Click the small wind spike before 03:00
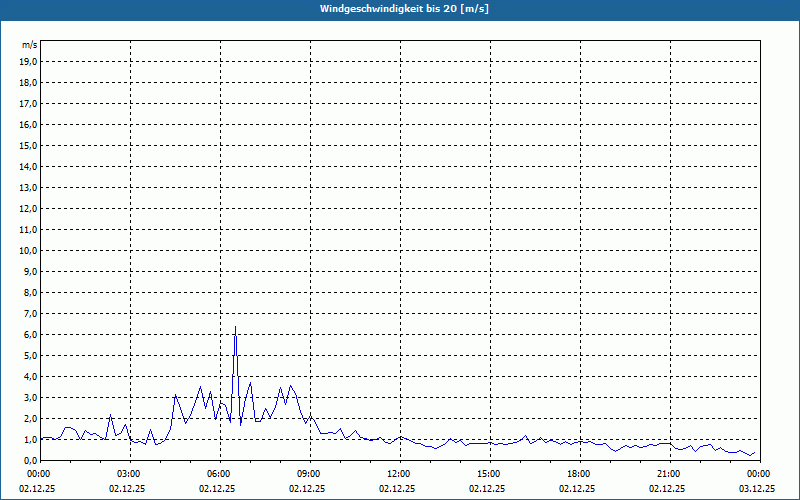Viewport: 800px width, 500px height. click(x=110, y=415)
